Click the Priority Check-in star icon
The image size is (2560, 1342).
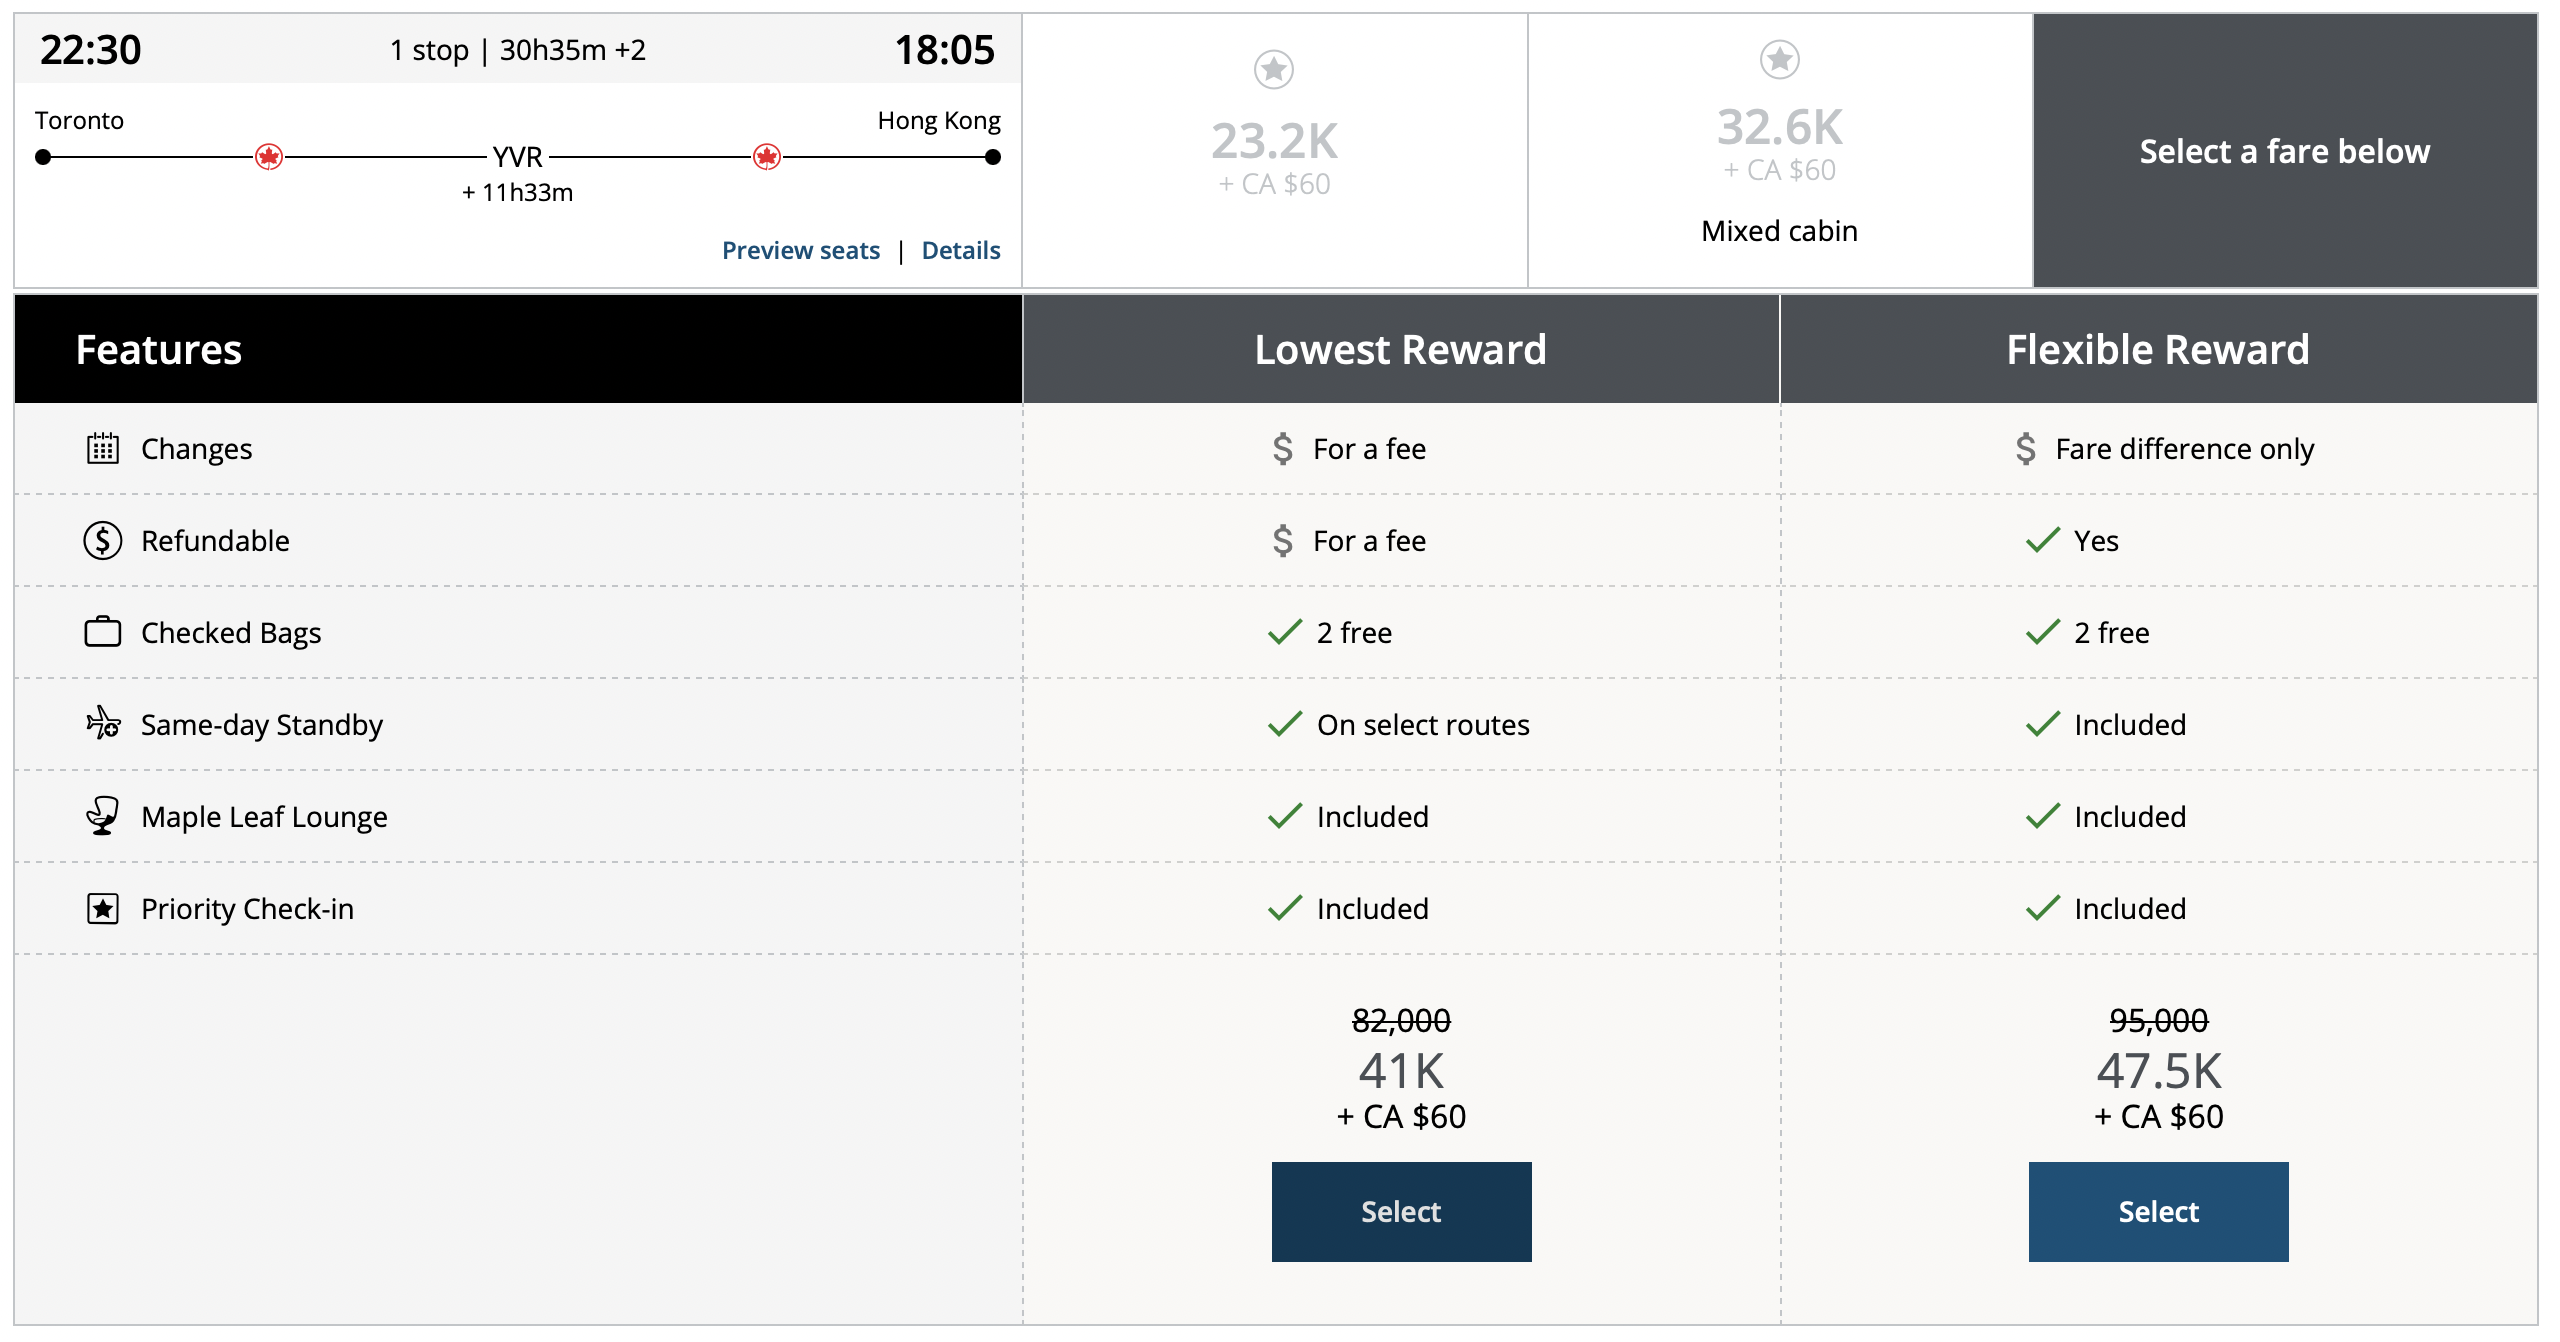pos(102,909)
